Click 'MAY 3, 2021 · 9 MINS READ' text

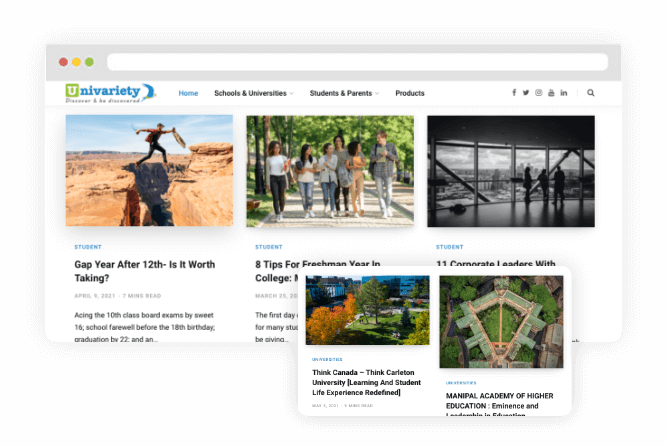pos(342,406)
